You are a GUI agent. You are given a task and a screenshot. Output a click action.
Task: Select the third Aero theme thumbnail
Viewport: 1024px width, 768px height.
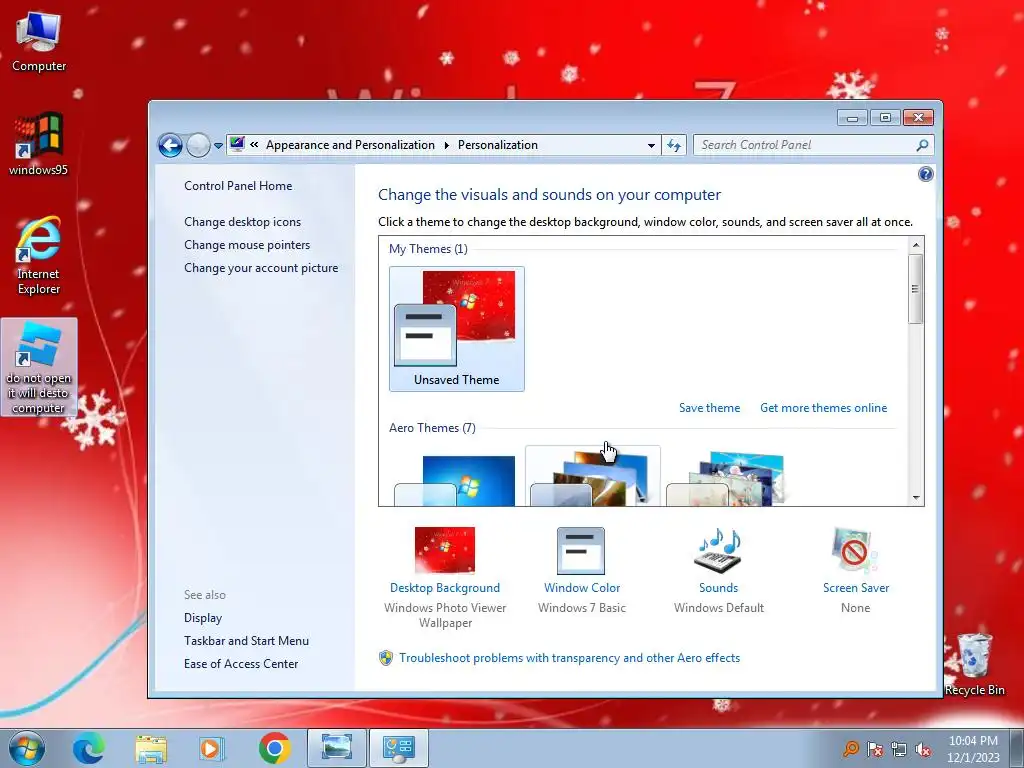click(x=728, y=477)
